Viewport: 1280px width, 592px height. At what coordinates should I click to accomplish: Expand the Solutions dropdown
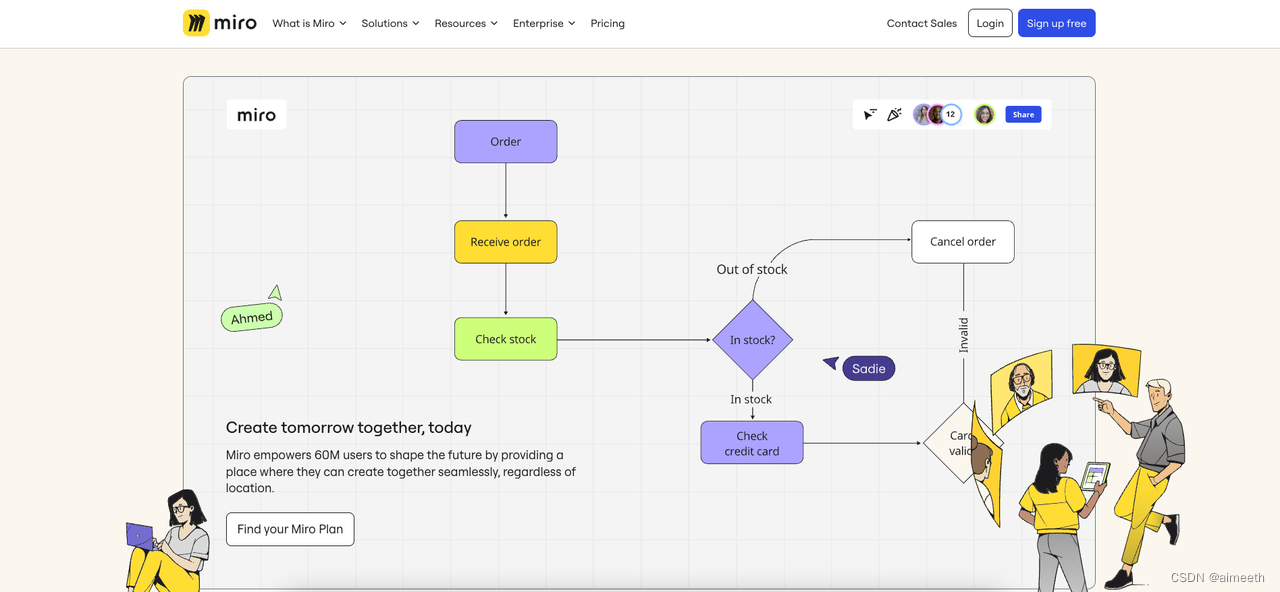[x=390, y=23]
